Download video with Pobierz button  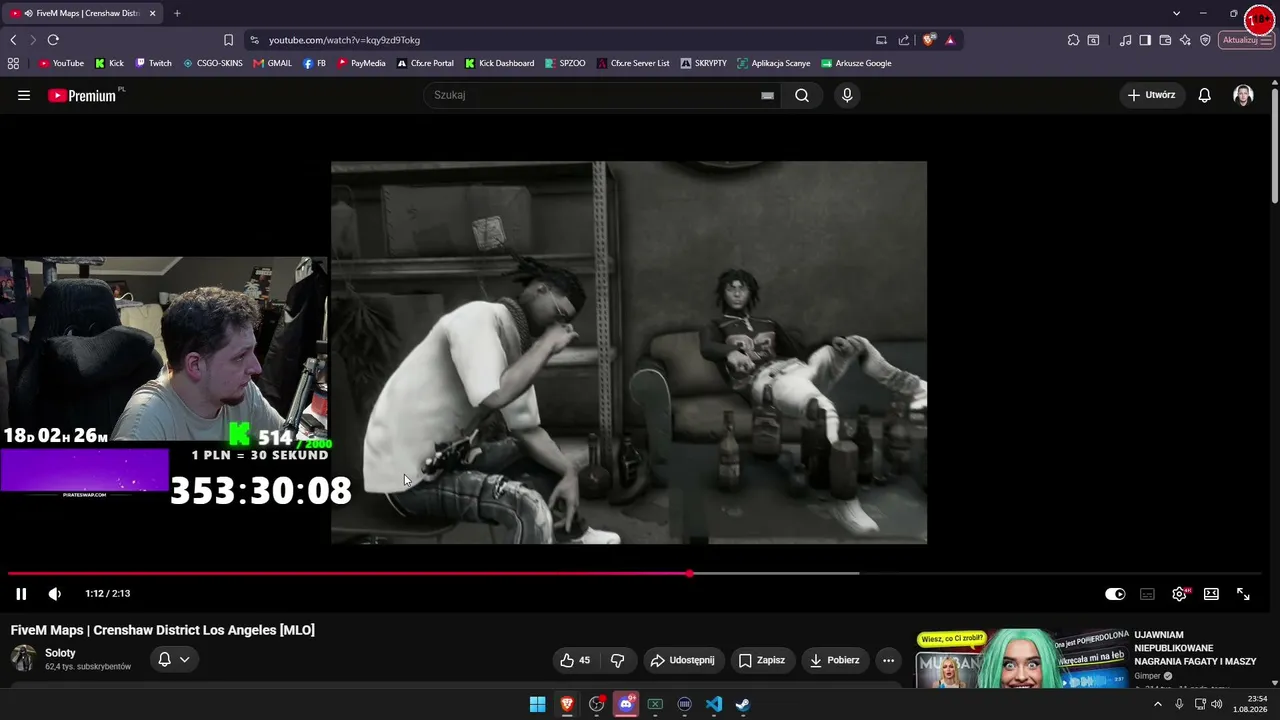(835, 660)
